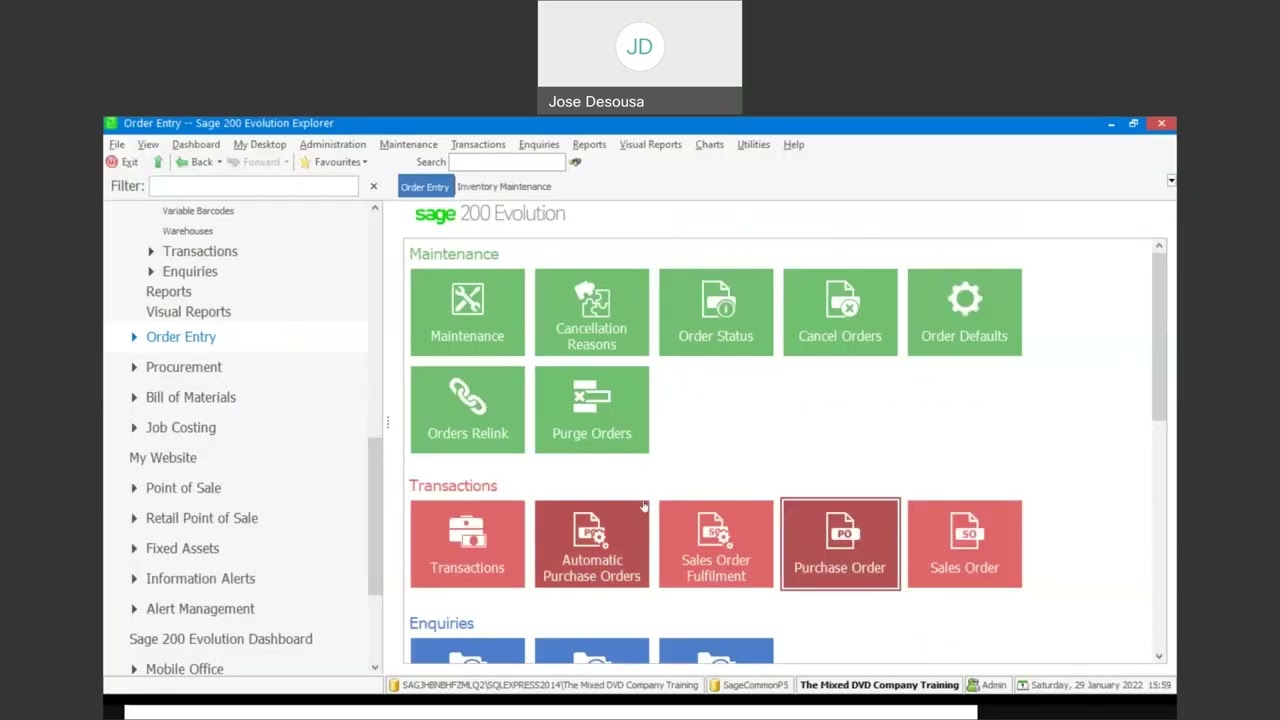
Task: Click the main panel scroll-down arrow
Action: tap(1159, 656)
